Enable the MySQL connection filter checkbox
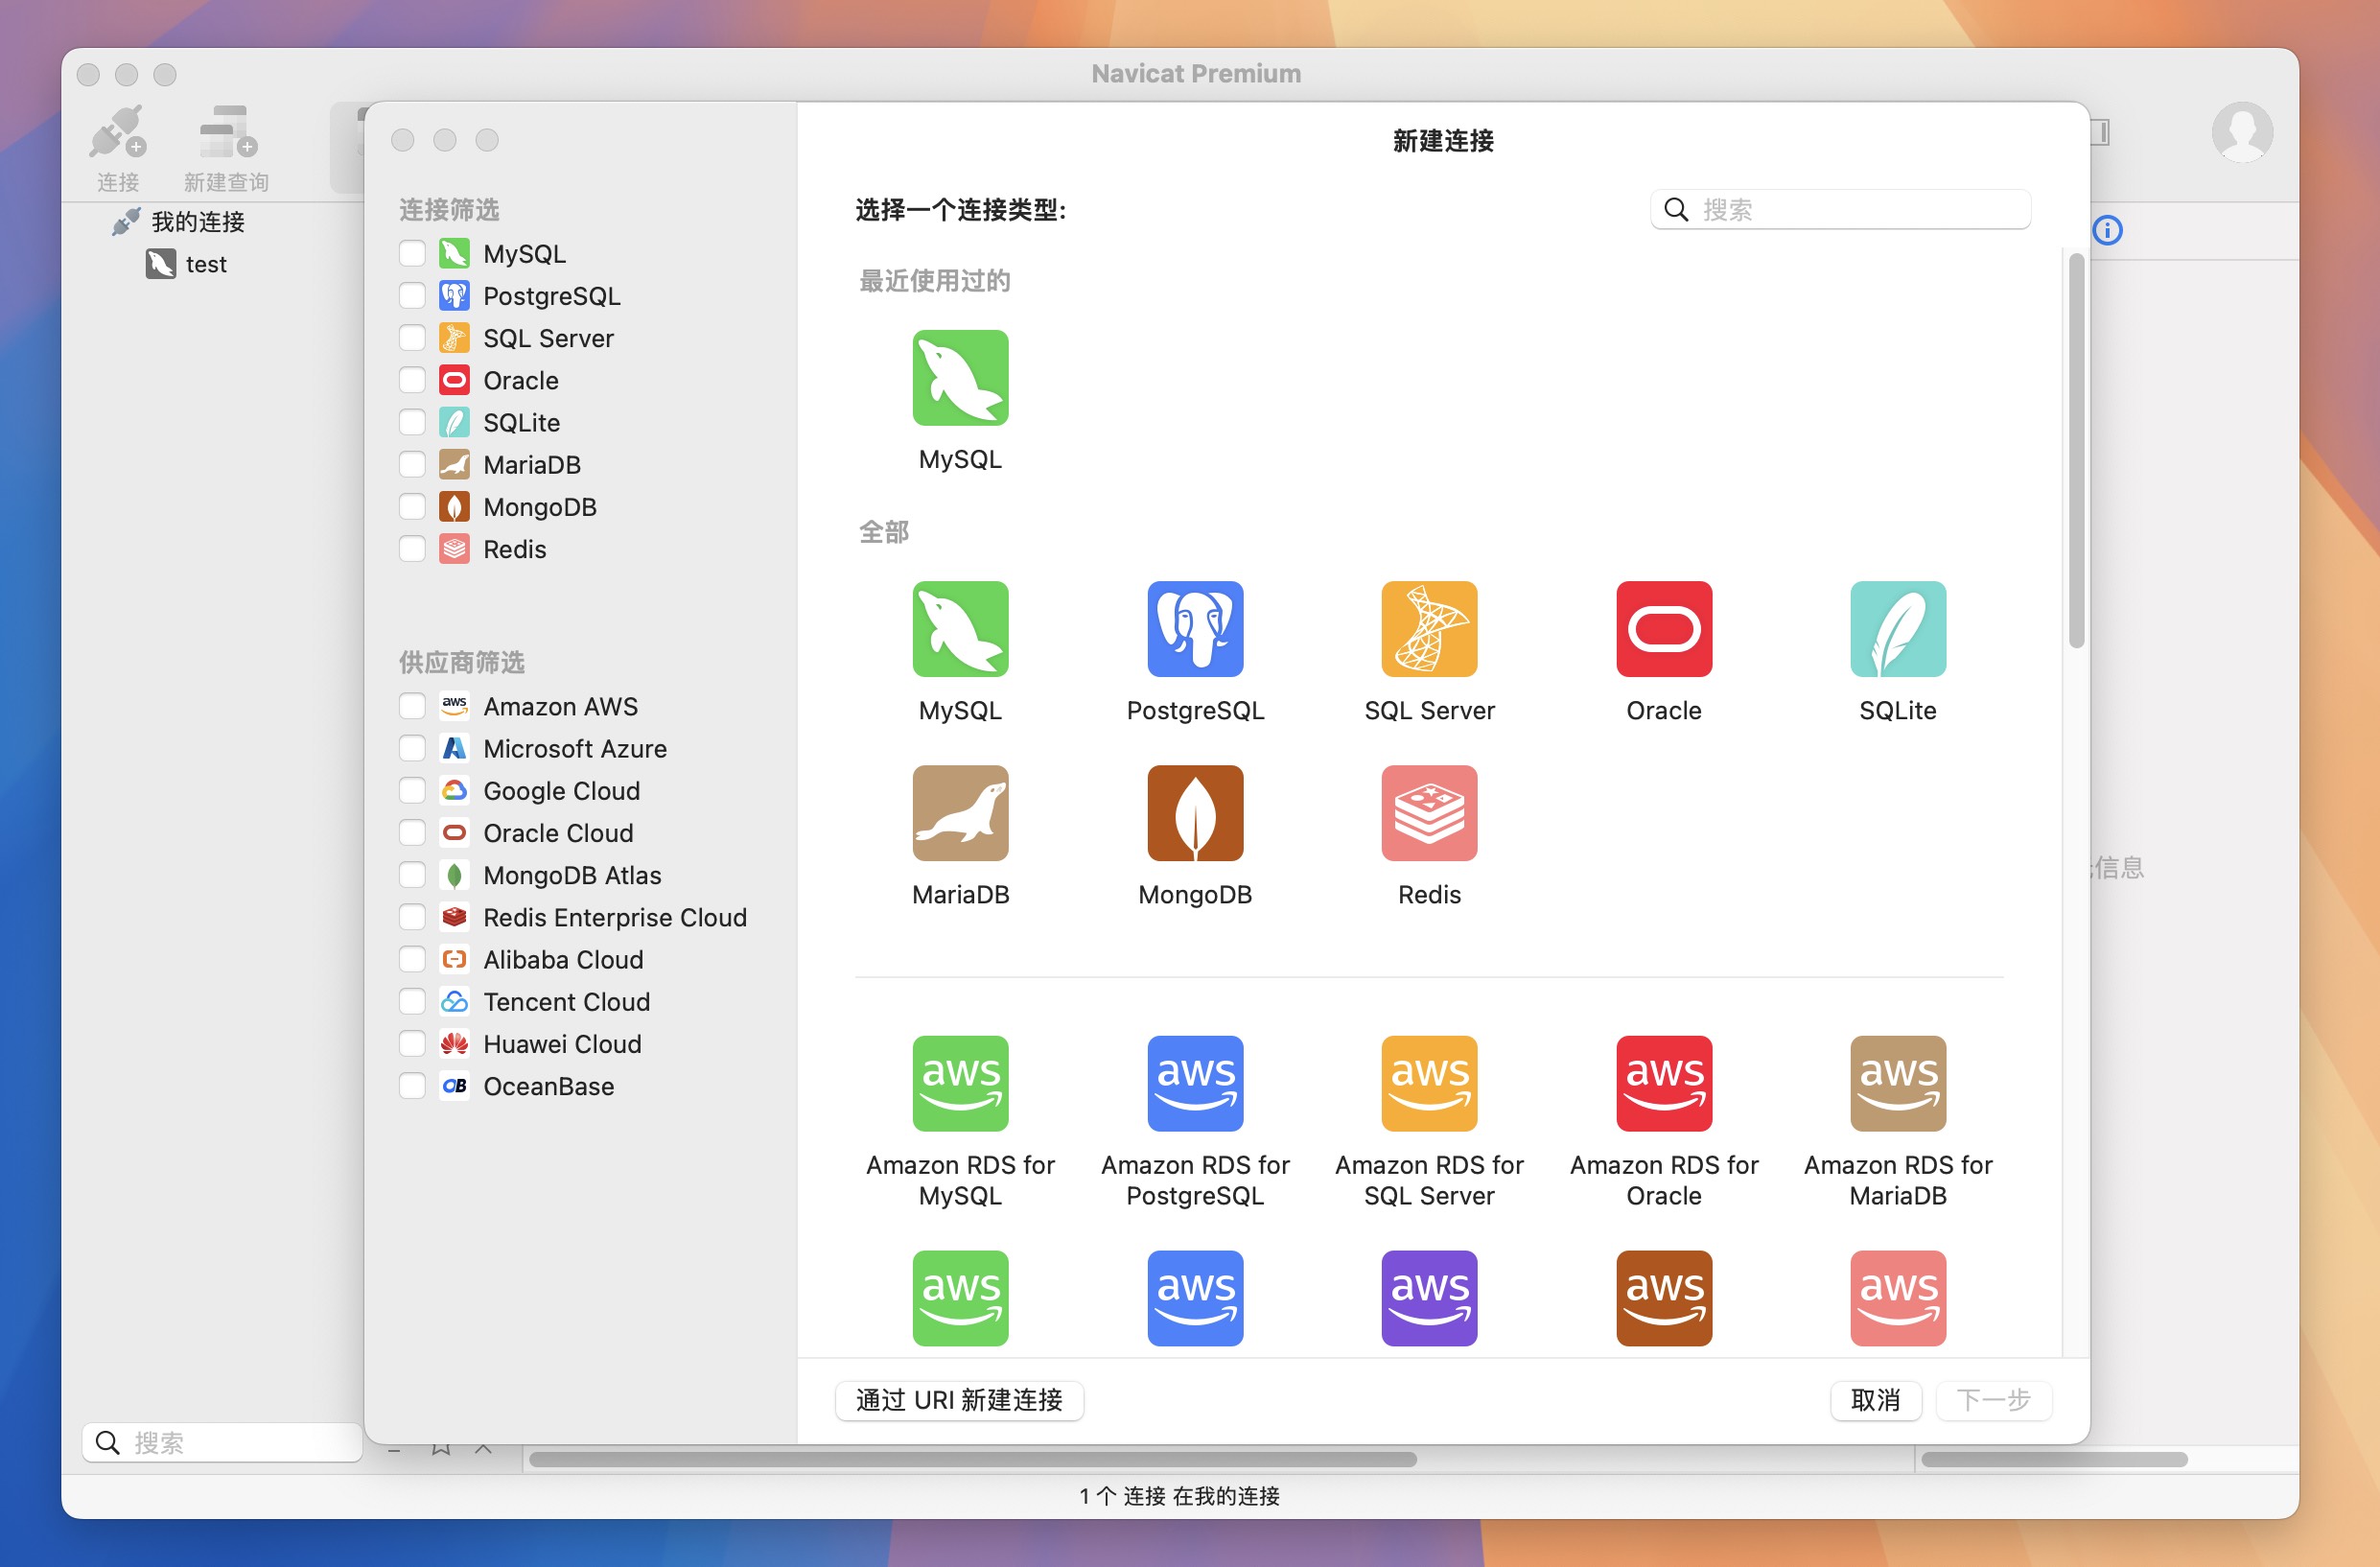2380x1567 pixels. coord(411,253)
